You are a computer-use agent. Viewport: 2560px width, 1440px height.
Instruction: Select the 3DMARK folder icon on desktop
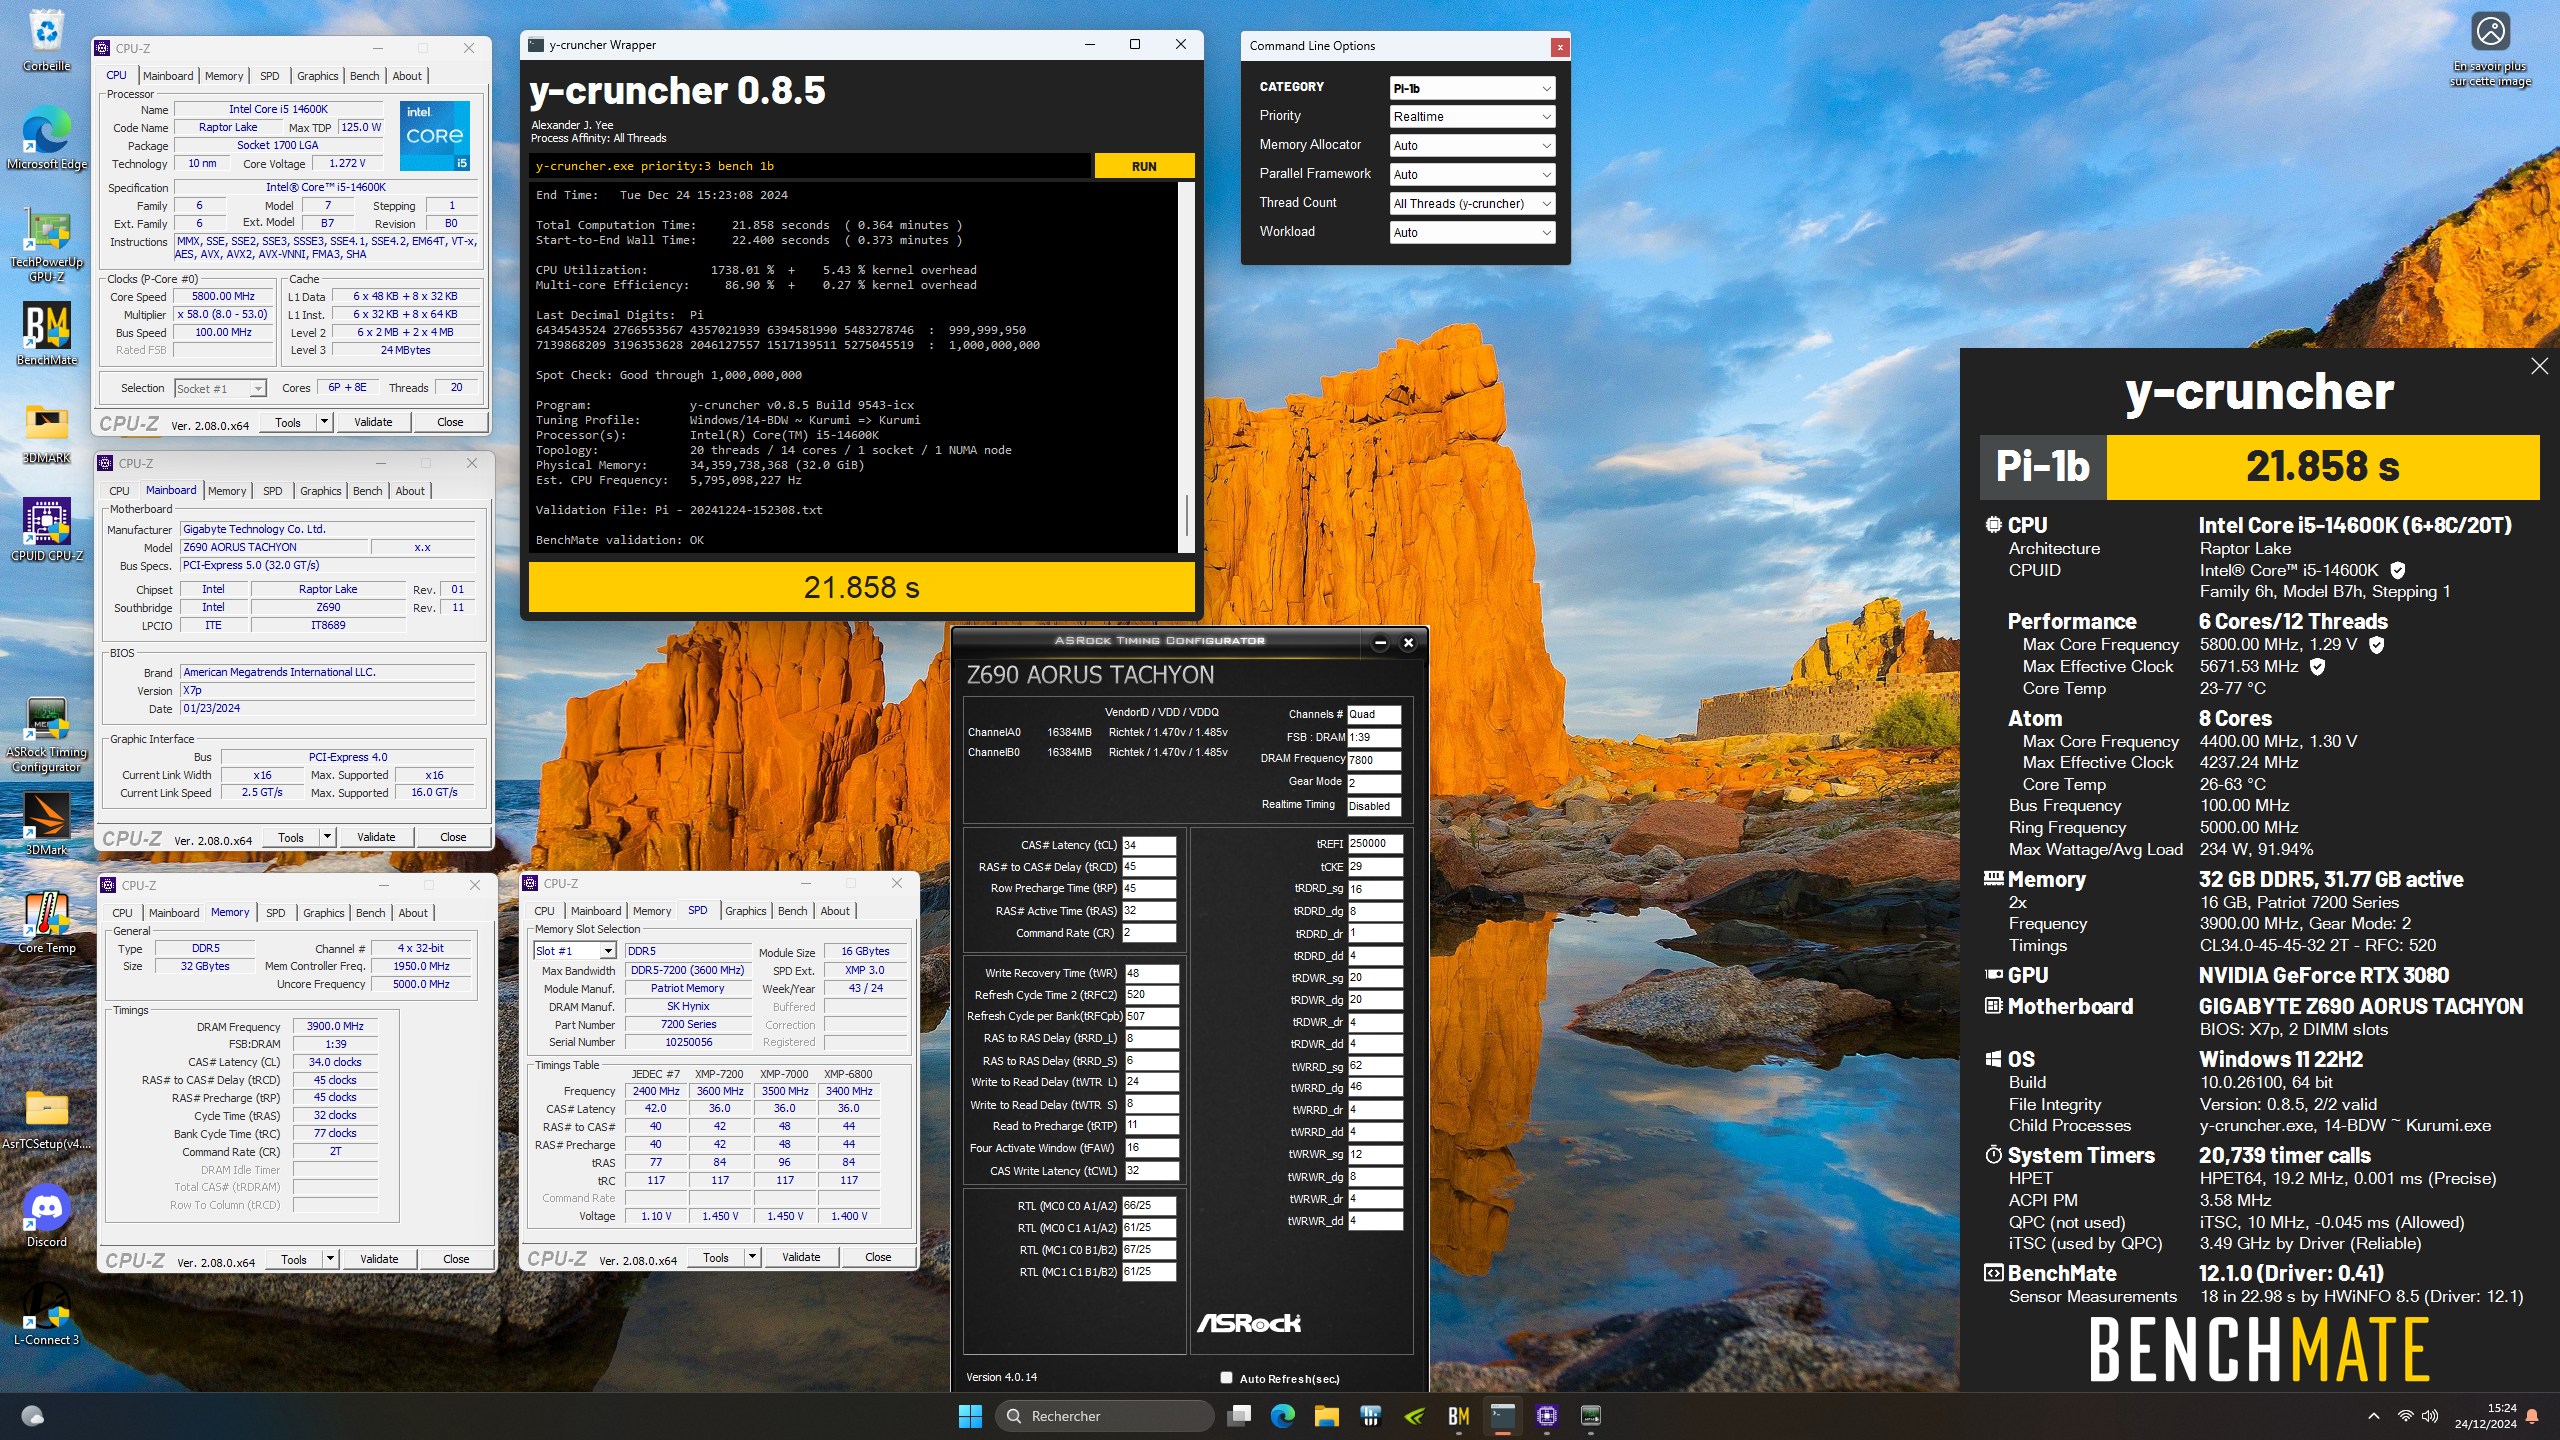pos(46,433)
